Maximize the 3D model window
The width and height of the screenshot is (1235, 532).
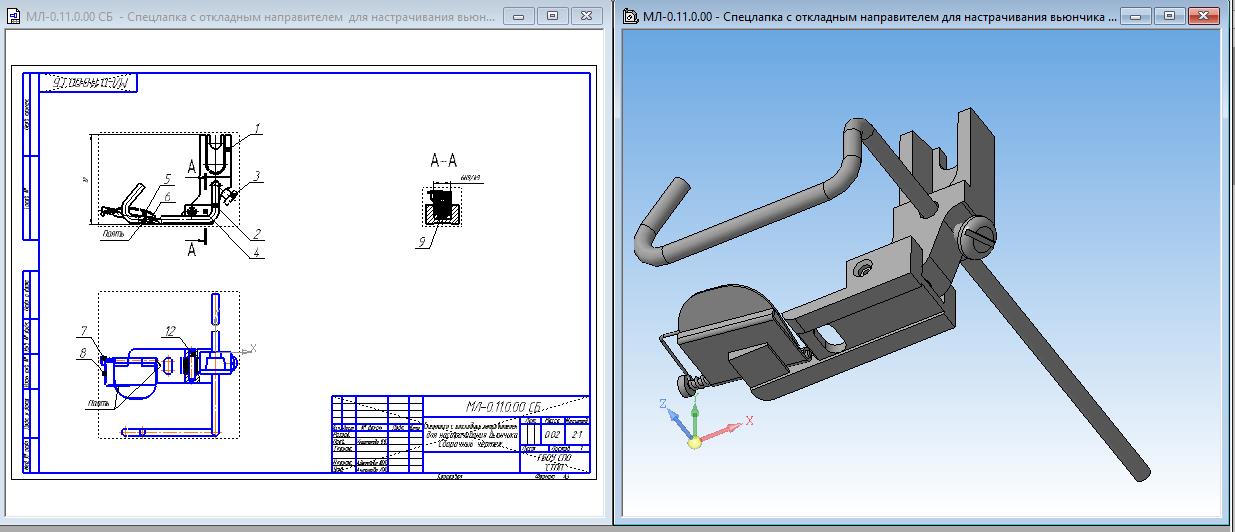1173,16
